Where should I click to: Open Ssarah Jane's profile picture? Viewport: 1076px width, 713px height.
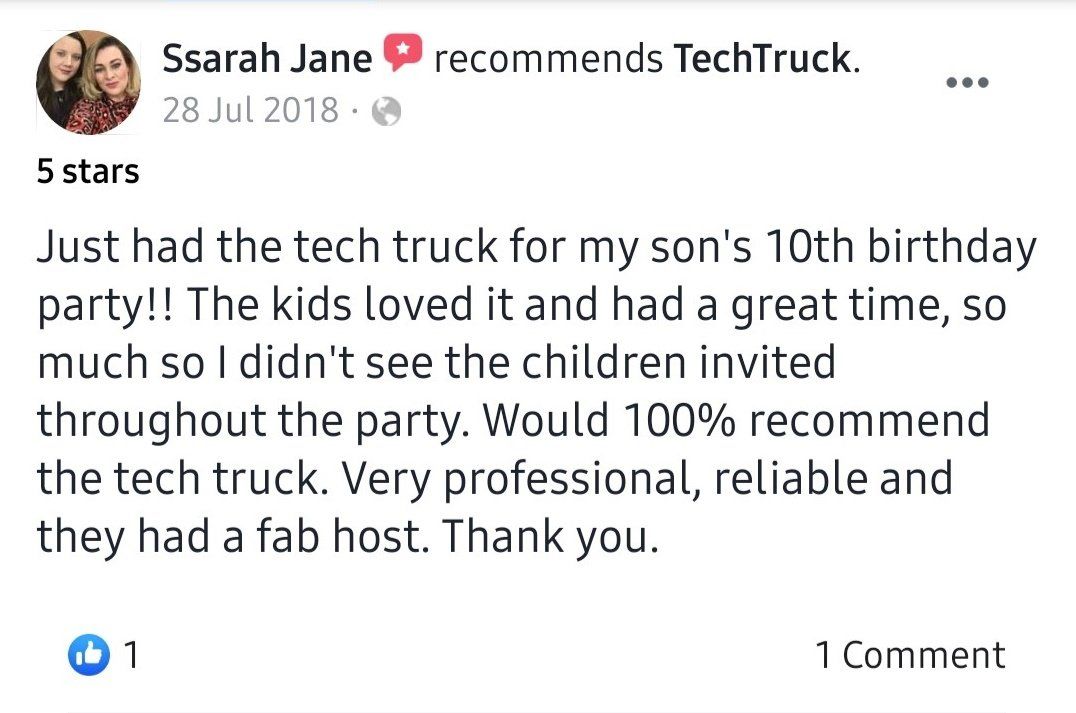(88, 82)
